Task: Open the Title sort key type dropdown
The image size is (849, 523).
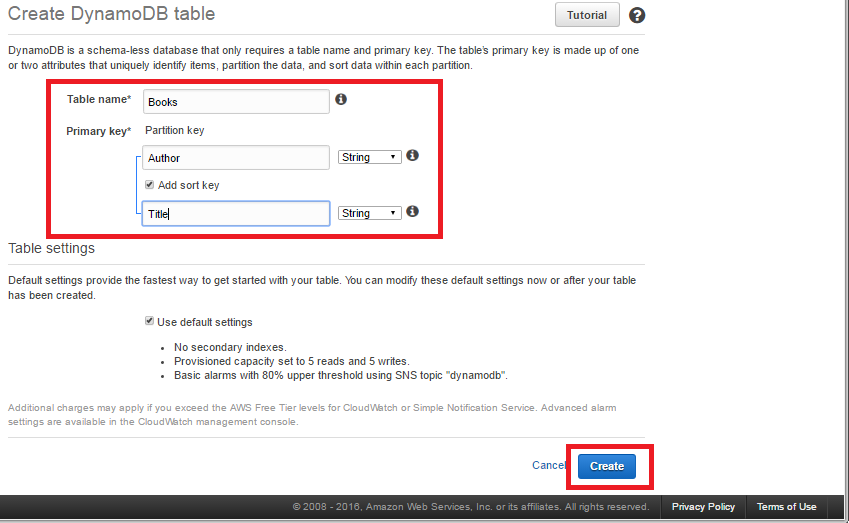Action: tap(370, 213)
